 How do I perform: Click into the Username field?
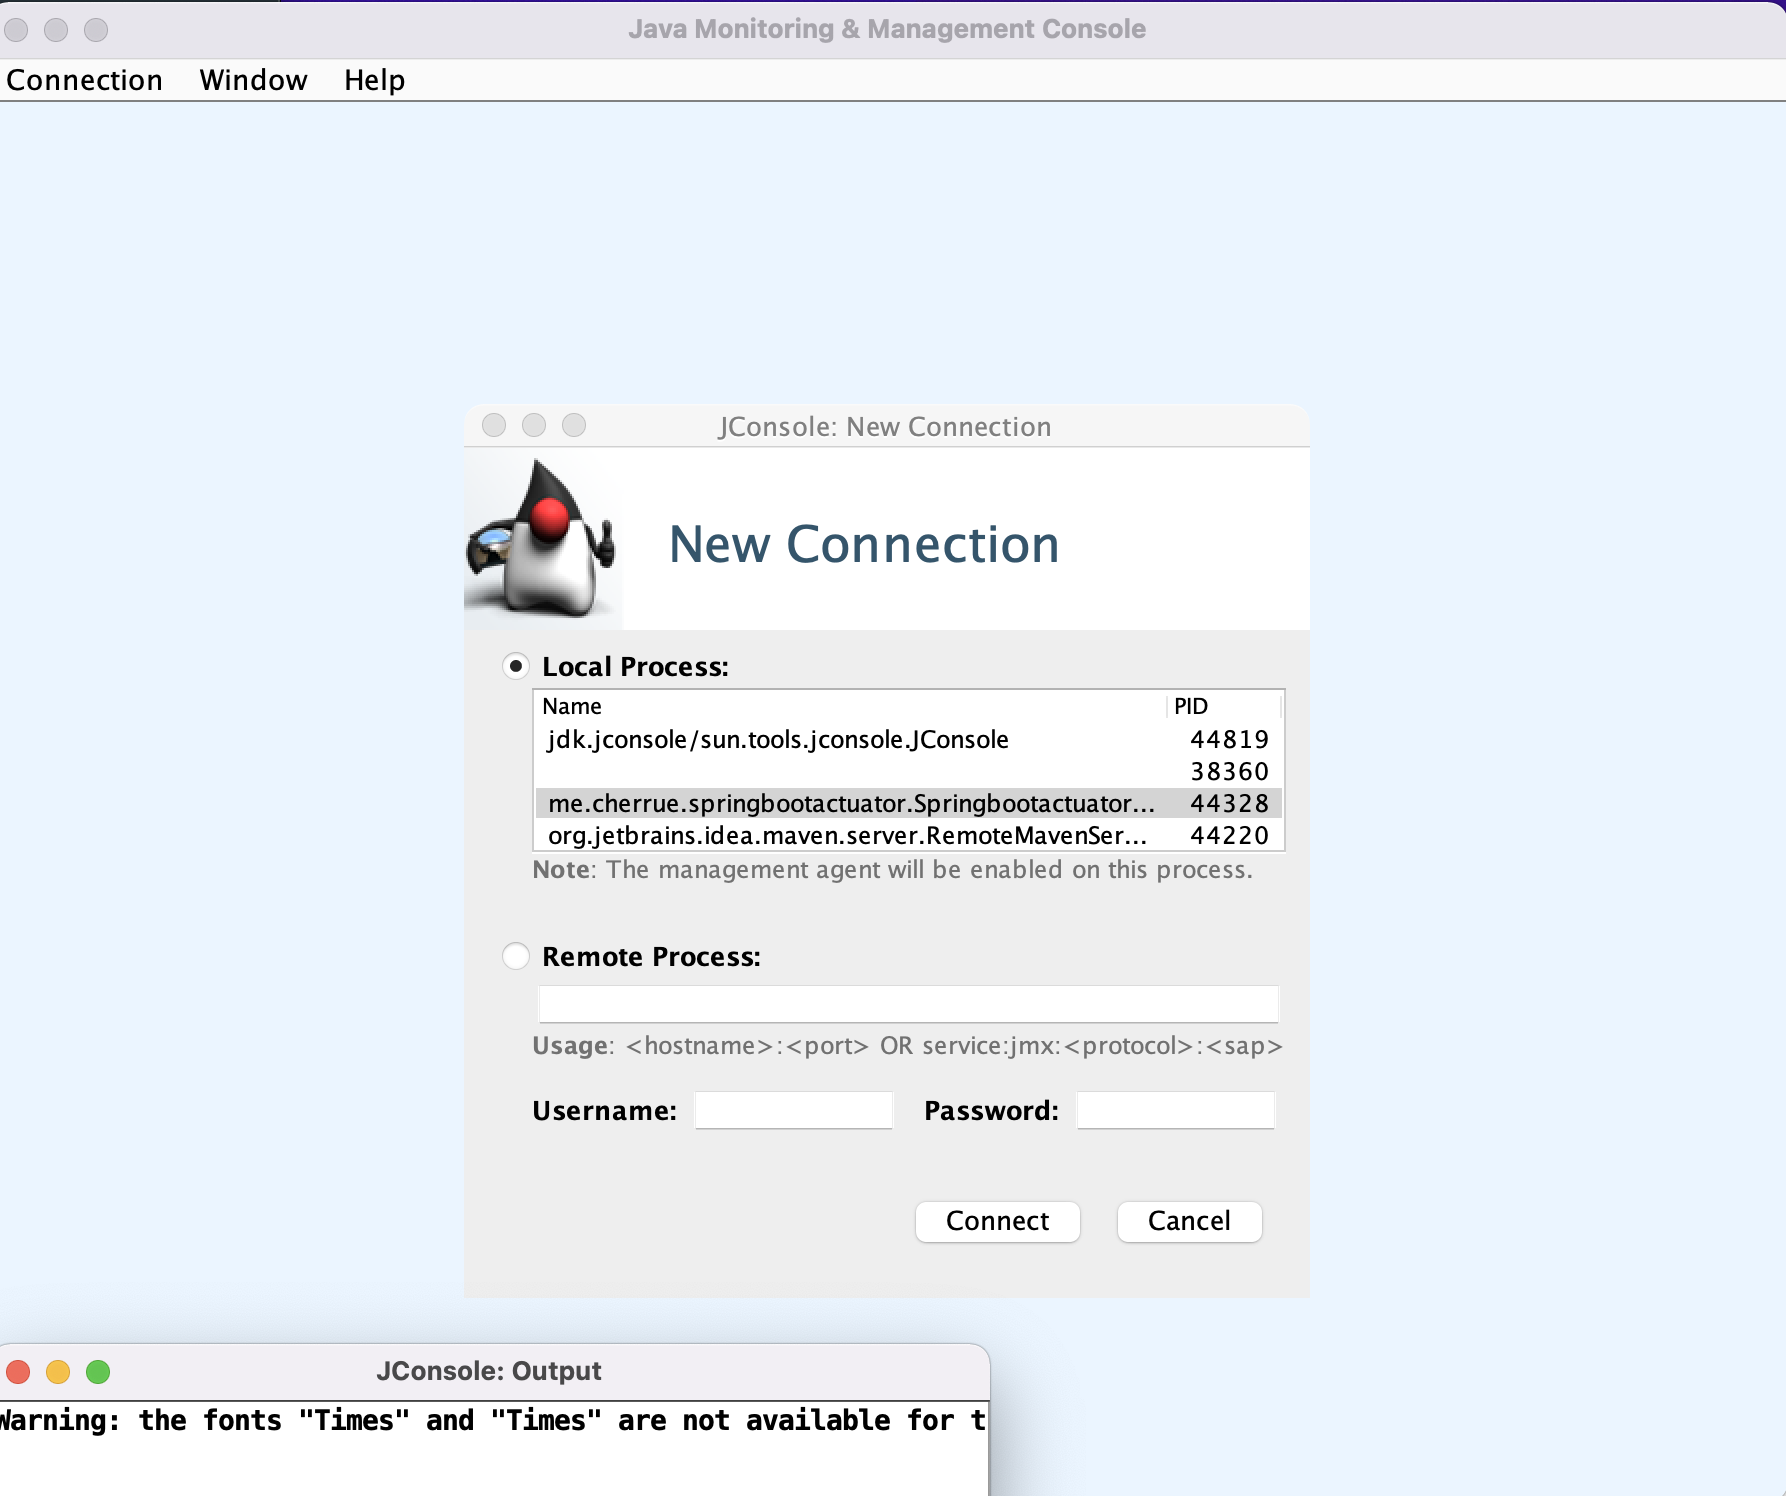[794, 1110]
